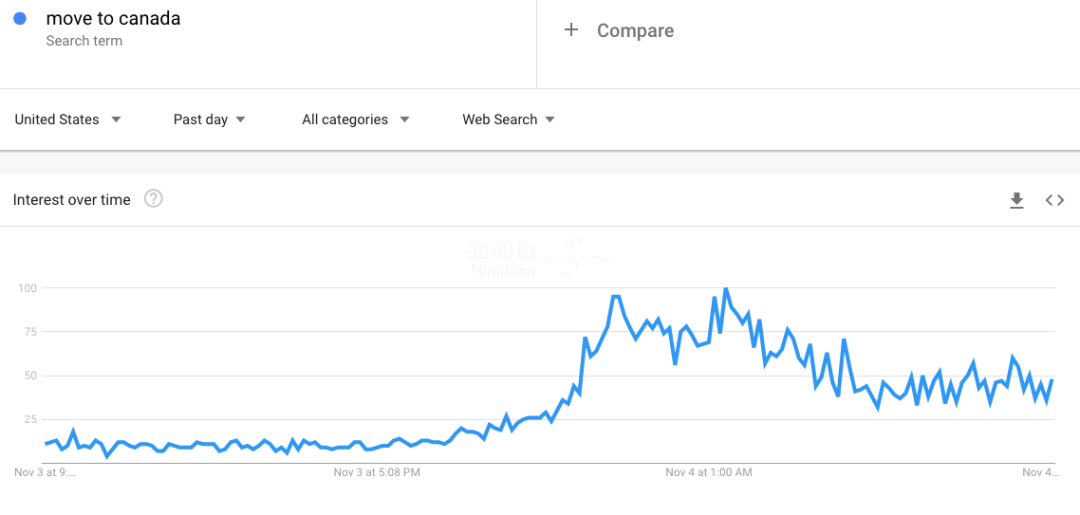1080x515 pixels.
Task: Click the Nov 4 at 1:00 AM axis label
Action: coord(708,471)
